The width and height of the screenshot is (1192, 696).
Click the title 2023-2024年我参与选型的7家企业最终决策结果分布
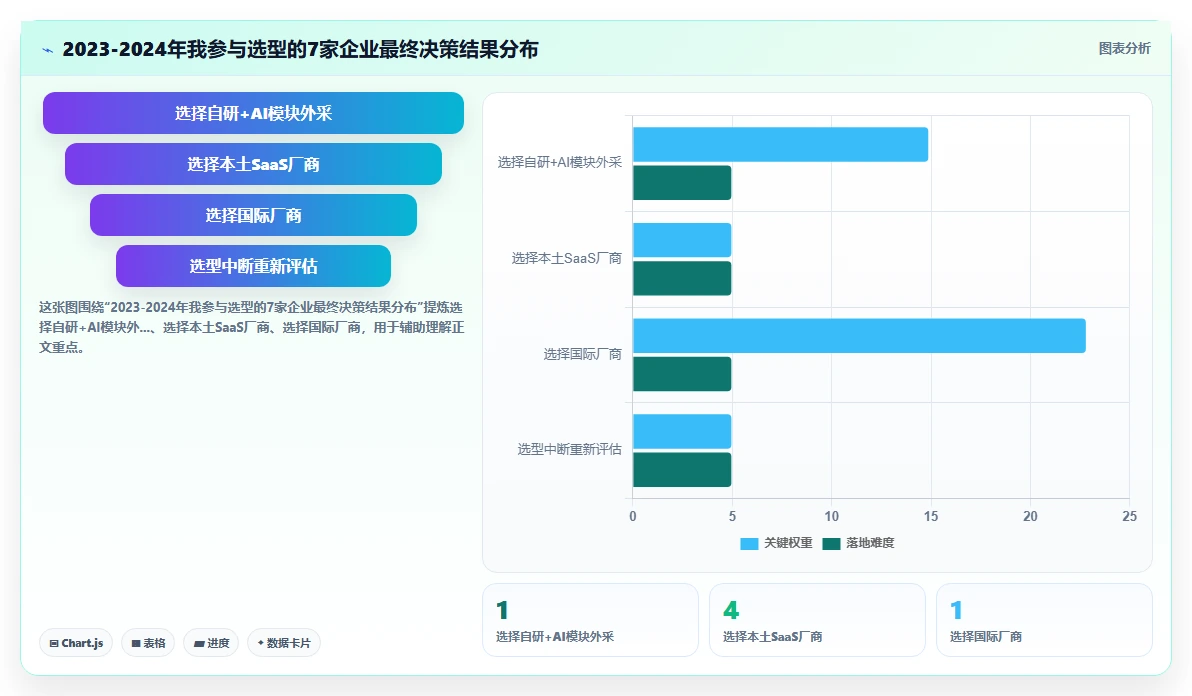point(300,49)
